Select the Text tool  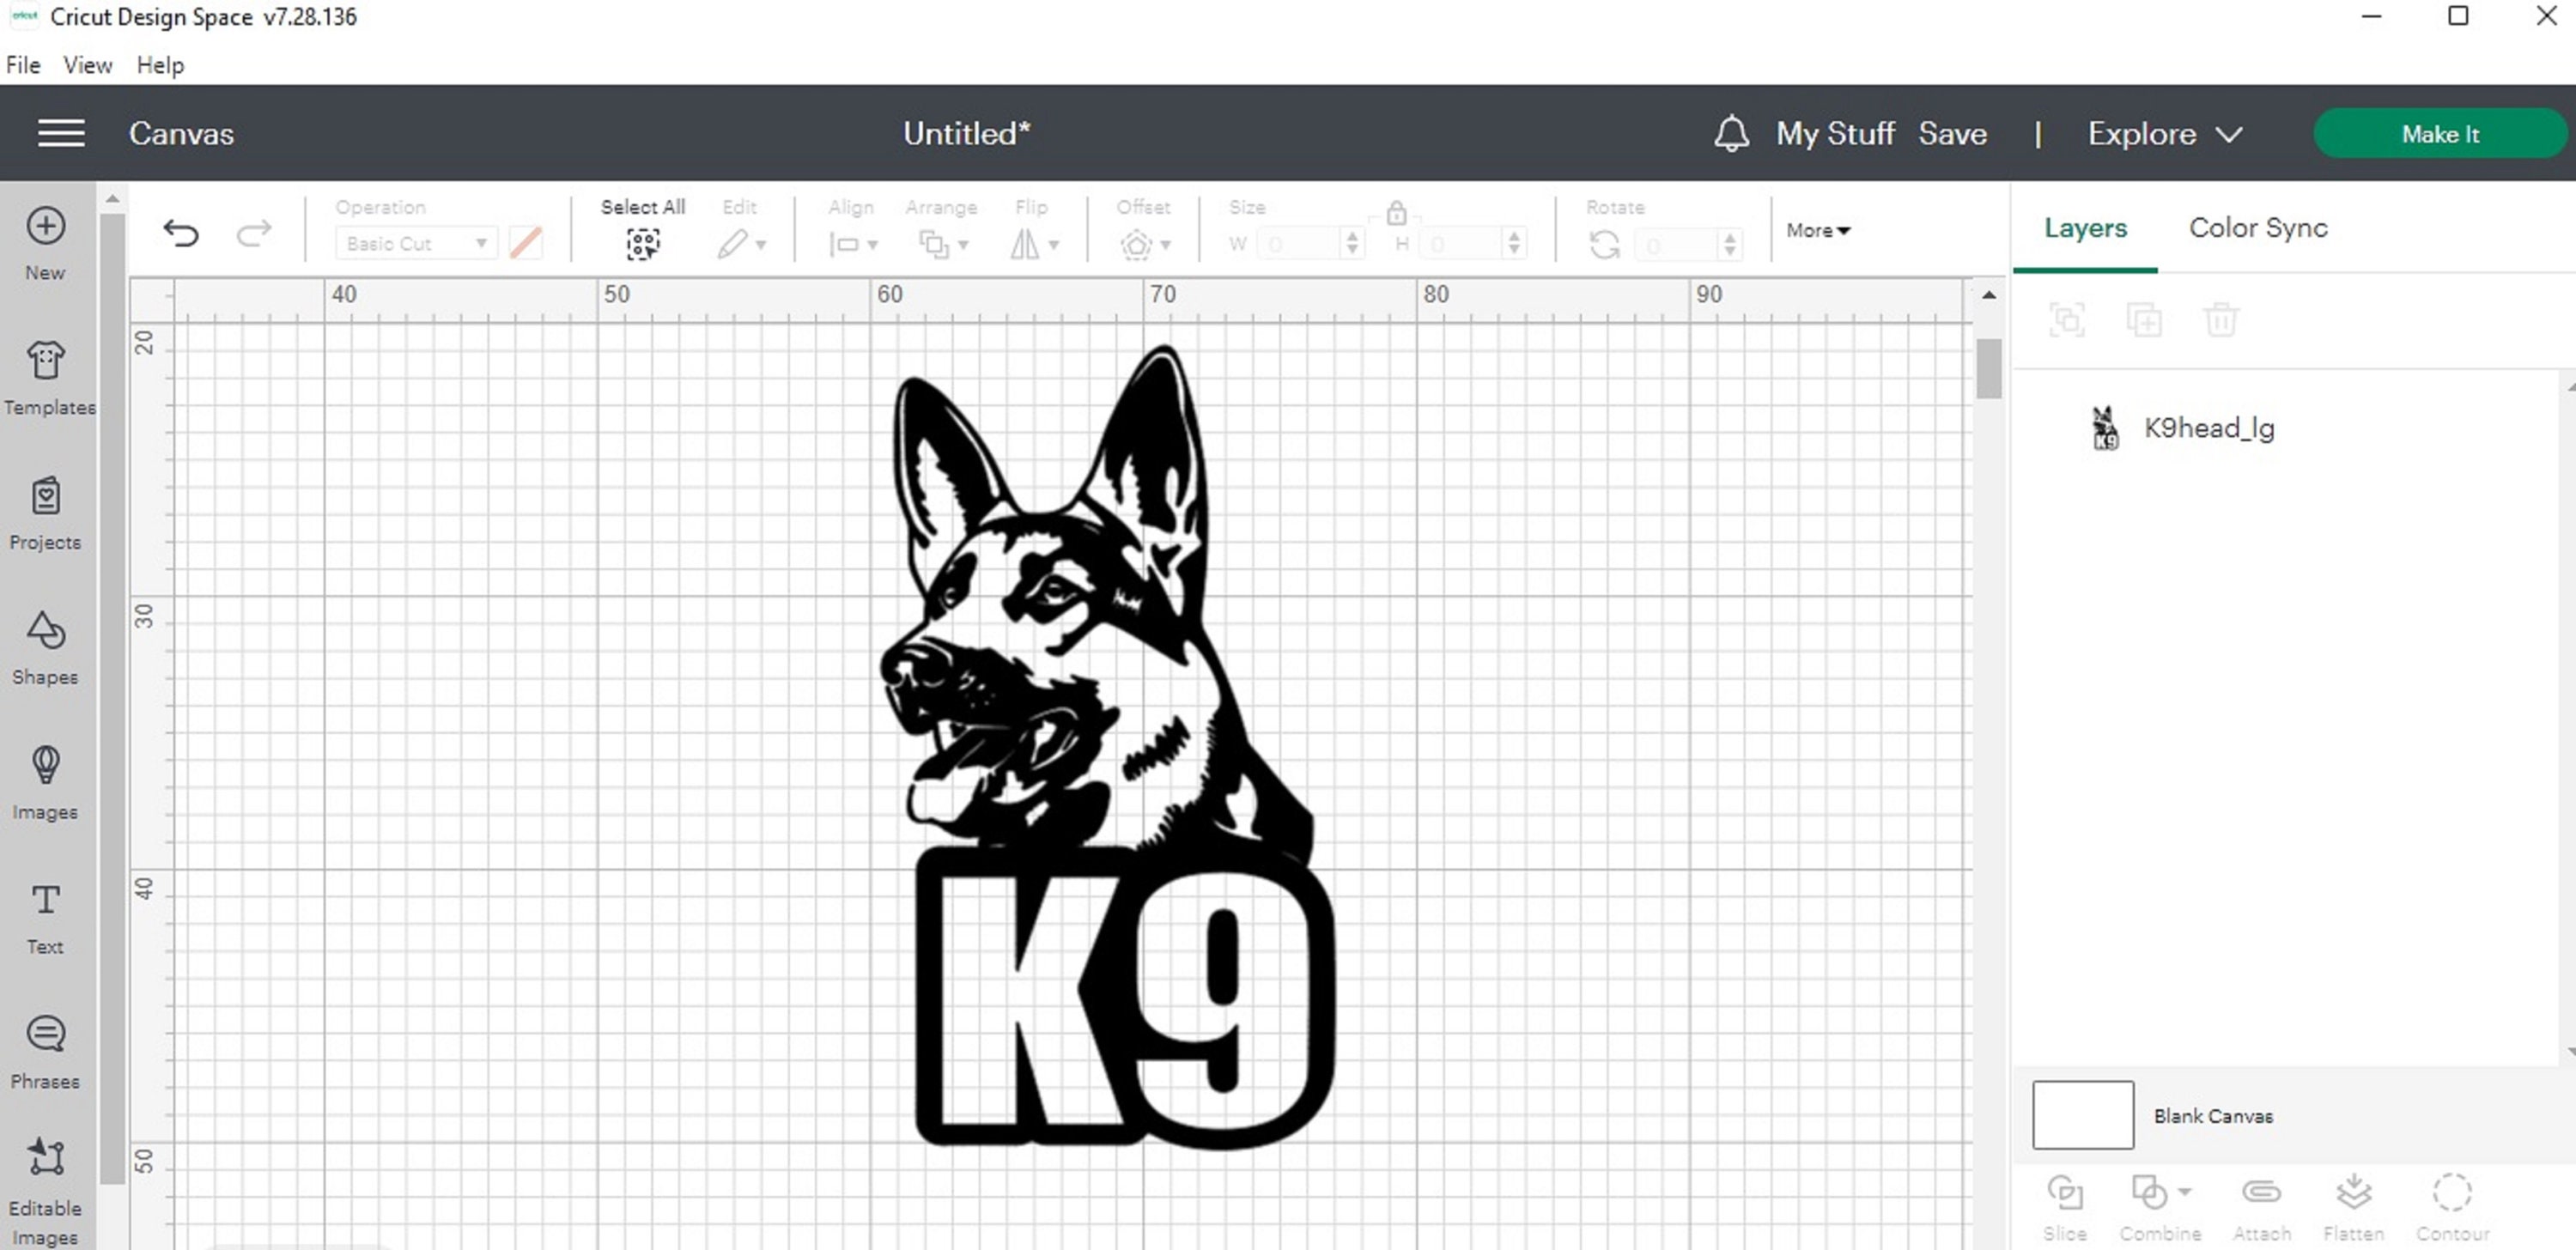coord(44,915)
